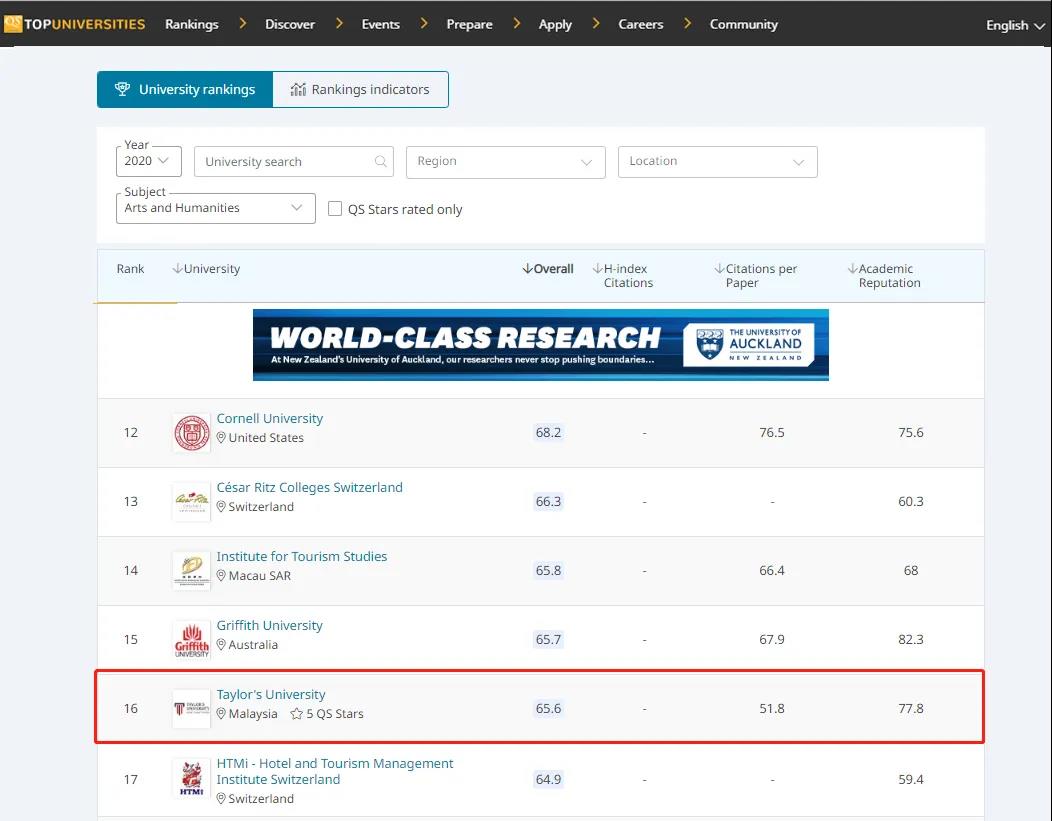
Task: Click HTMi's overall score 64.9
Action: 548,779
